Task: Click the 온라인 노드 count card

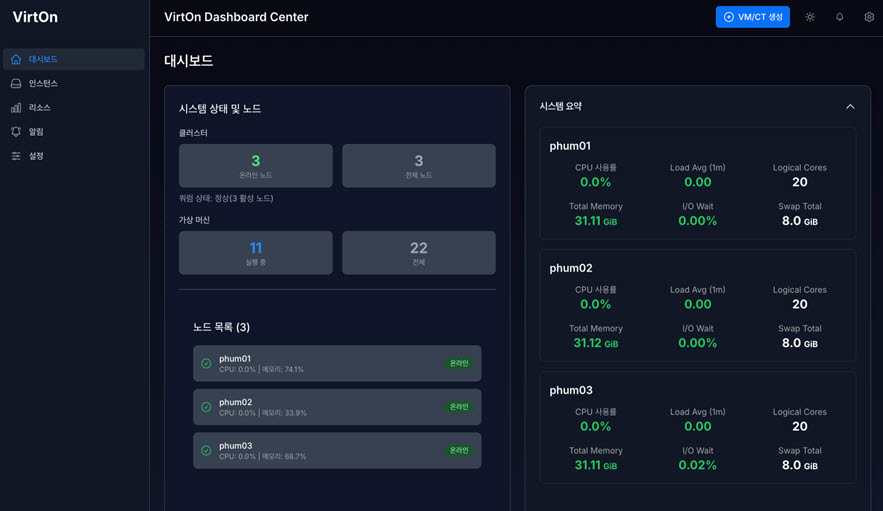Action: coord(255,166)
